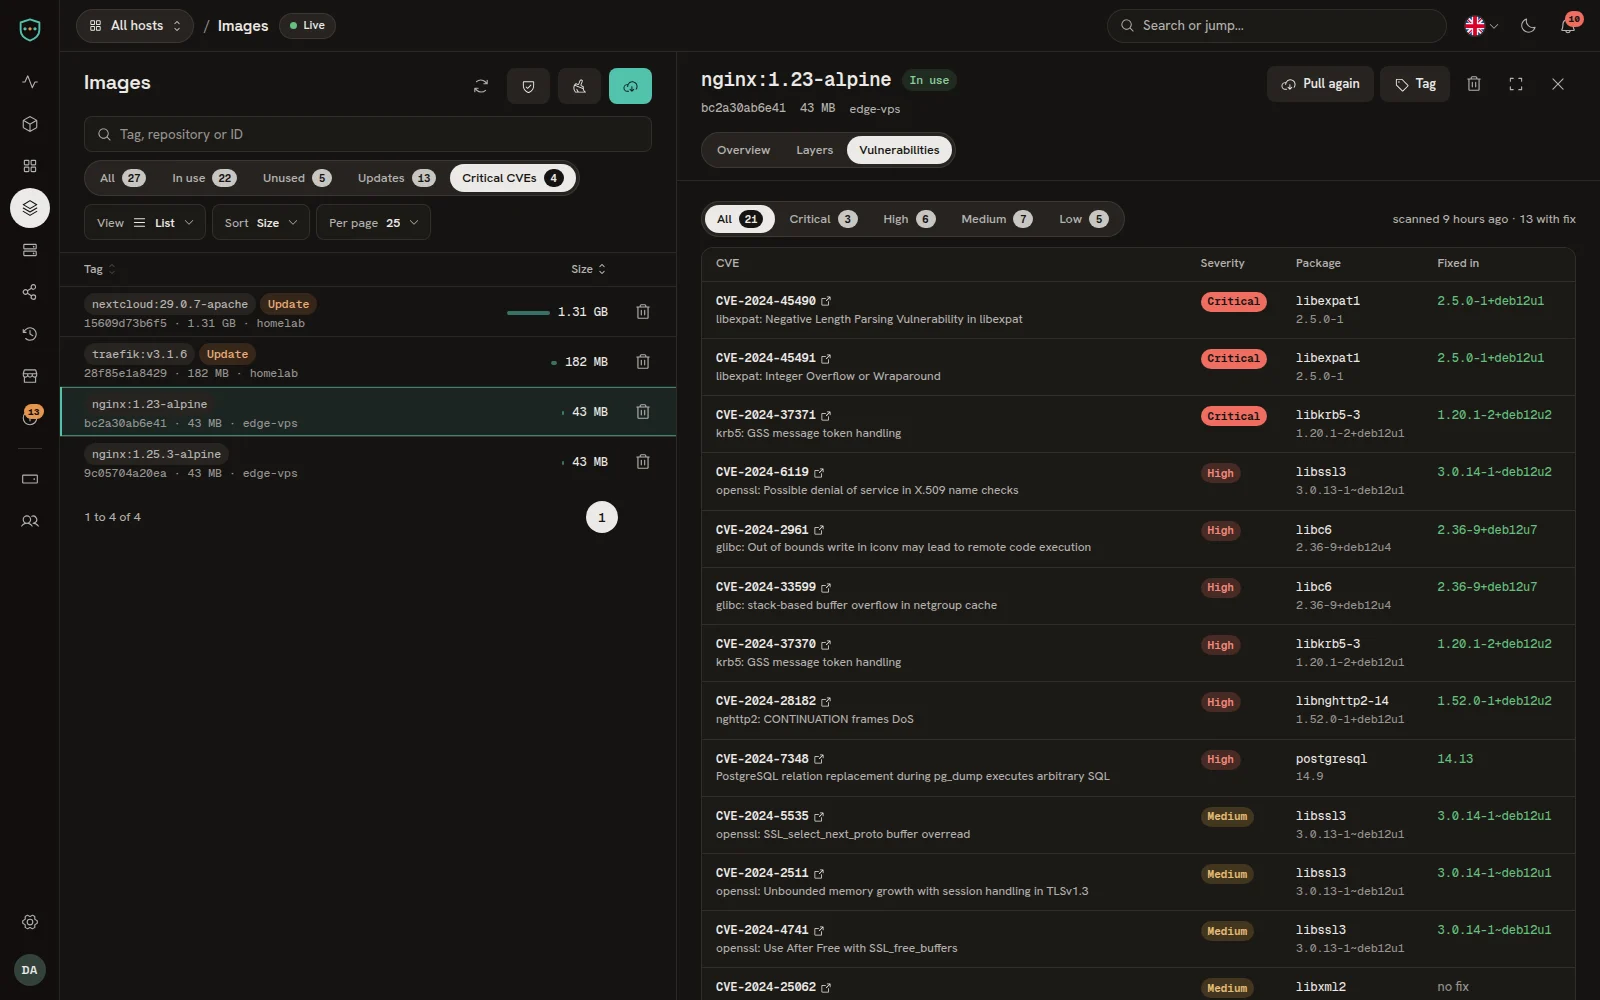Click the green pull image cloud button
The width and height of the screenshot is (1600, 1000).
630,86
